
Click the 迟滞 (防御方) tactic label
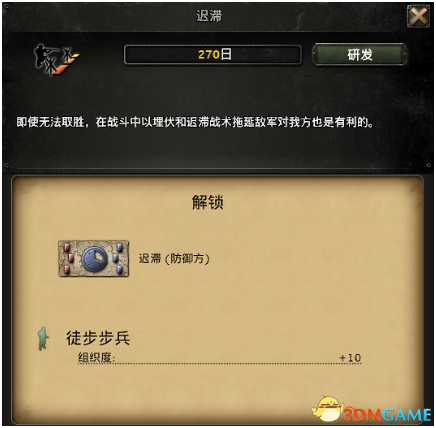[x=174, y=258]
